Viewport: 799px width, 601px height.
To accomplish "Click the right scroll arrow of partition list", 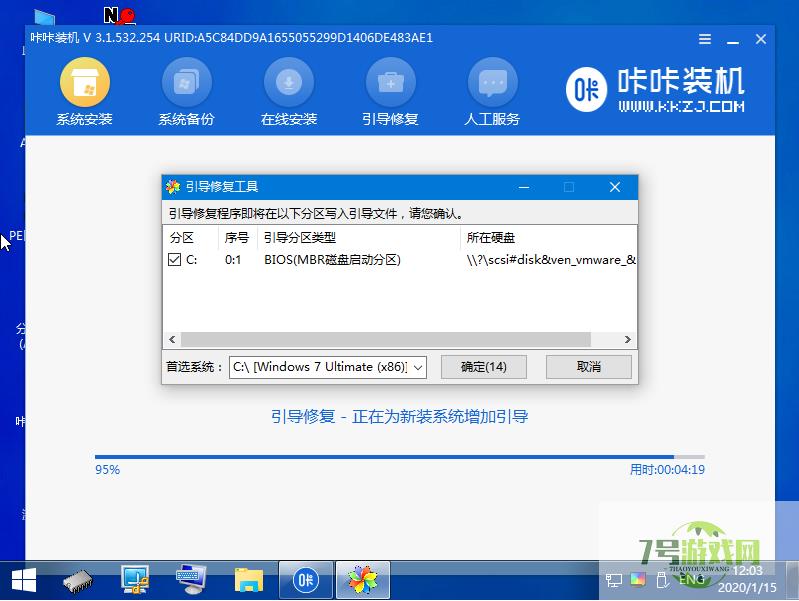I will tap(628, 339).
